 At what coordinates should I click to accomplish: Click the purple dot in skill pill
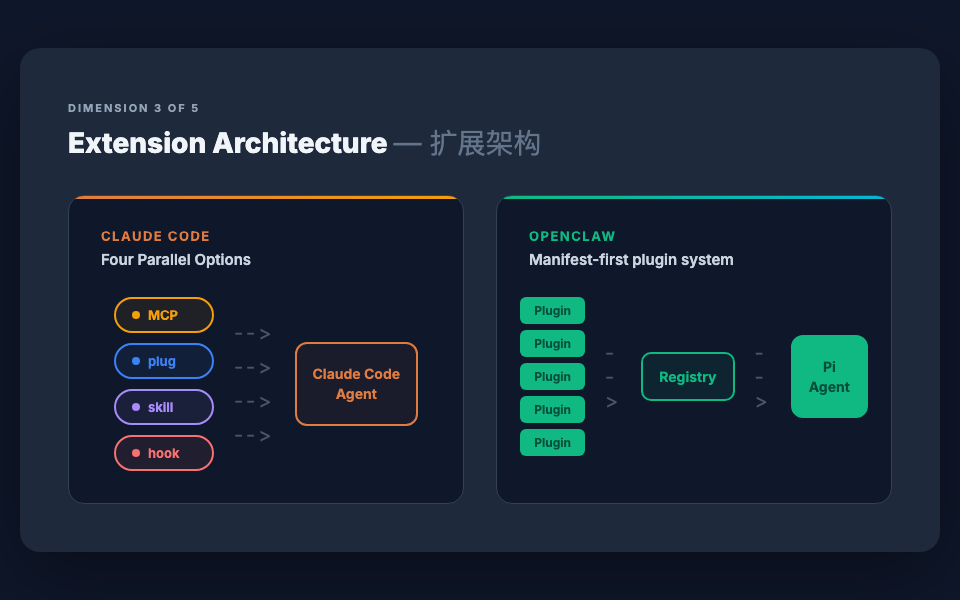pos(136,407)
